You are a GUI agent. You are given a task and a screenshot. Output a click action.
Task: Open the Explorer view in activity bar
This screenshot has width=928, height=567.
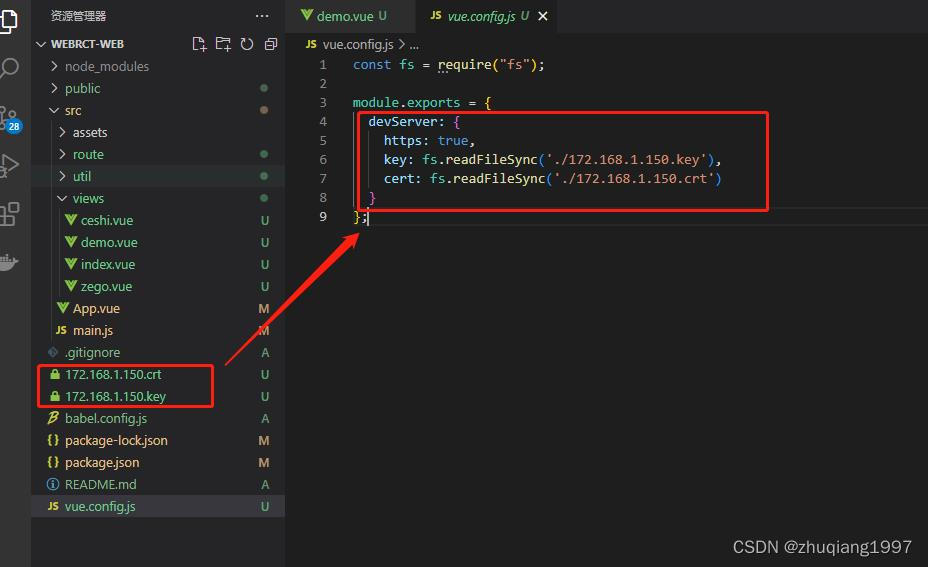(x=9, y=21)
